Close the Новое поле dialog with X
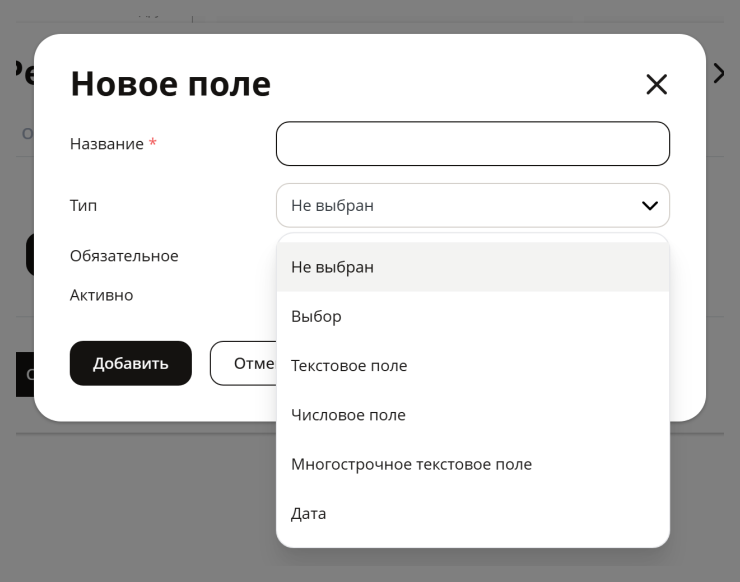Screen dimensions: 740x582 [656, 84]
